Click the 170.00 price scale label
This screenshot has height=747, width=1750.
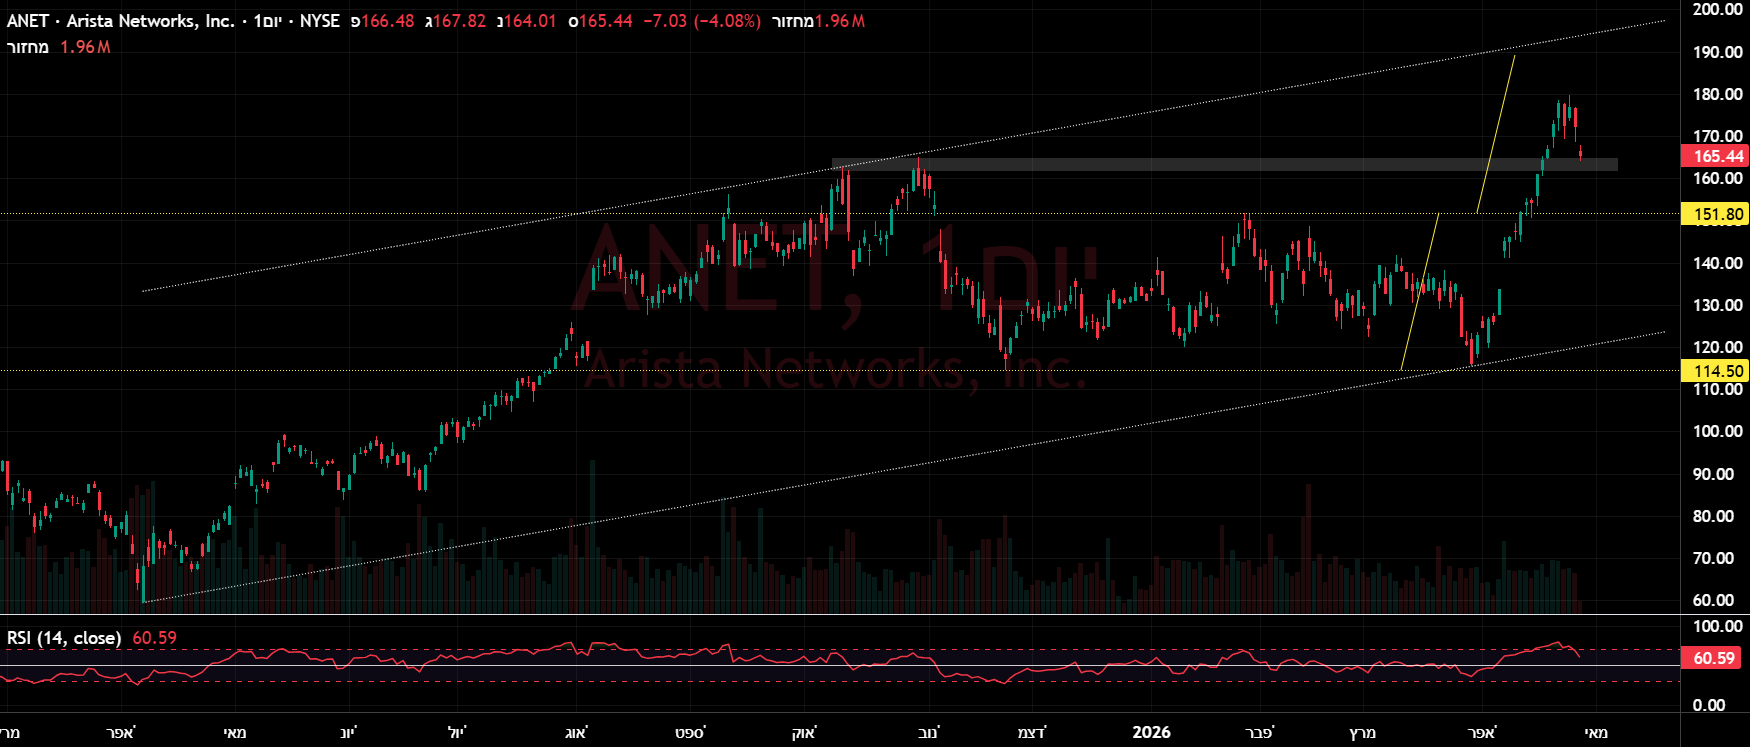pyautogui.click(x=1718, y=136)
